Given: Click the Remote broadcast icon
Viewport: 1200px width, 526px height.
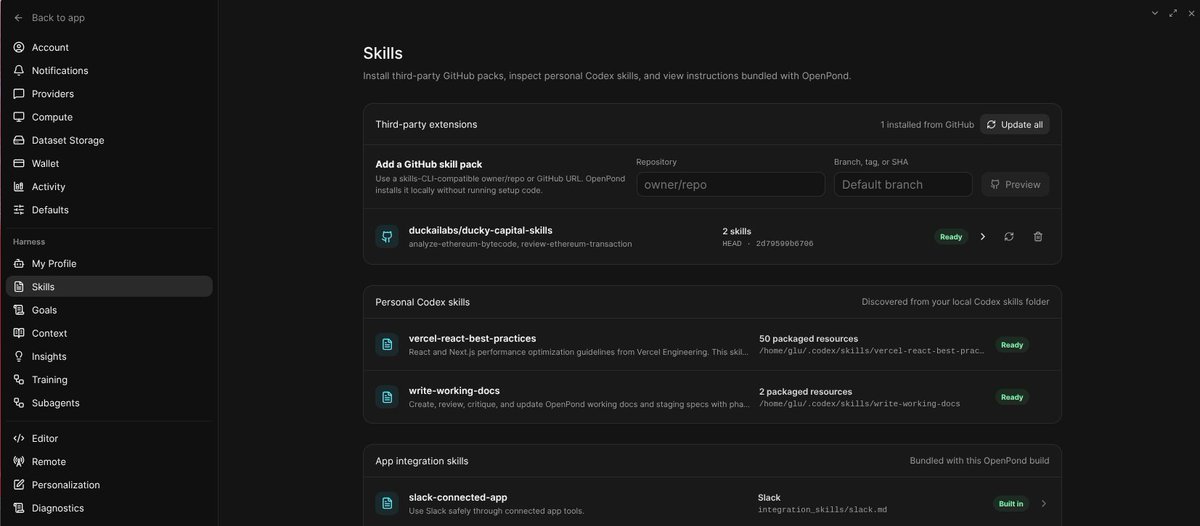Looking at the screenshot, I should [19, 462].
